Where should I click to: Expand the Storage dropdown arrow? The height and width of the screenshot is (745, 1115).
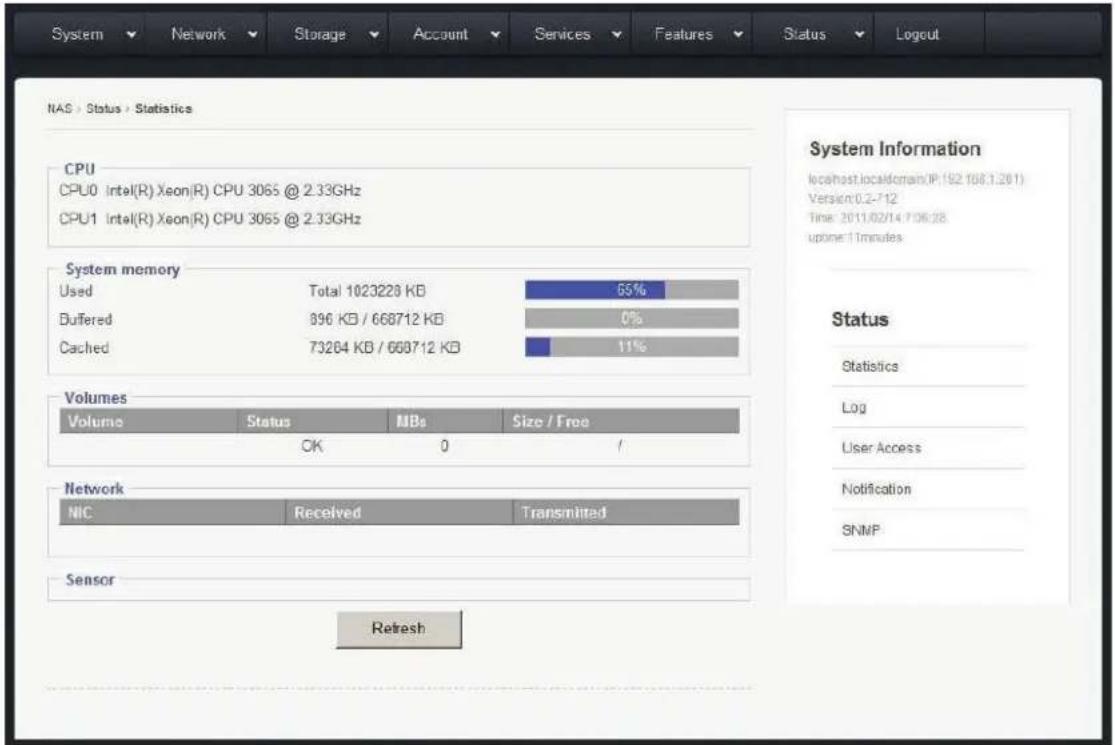374,34
